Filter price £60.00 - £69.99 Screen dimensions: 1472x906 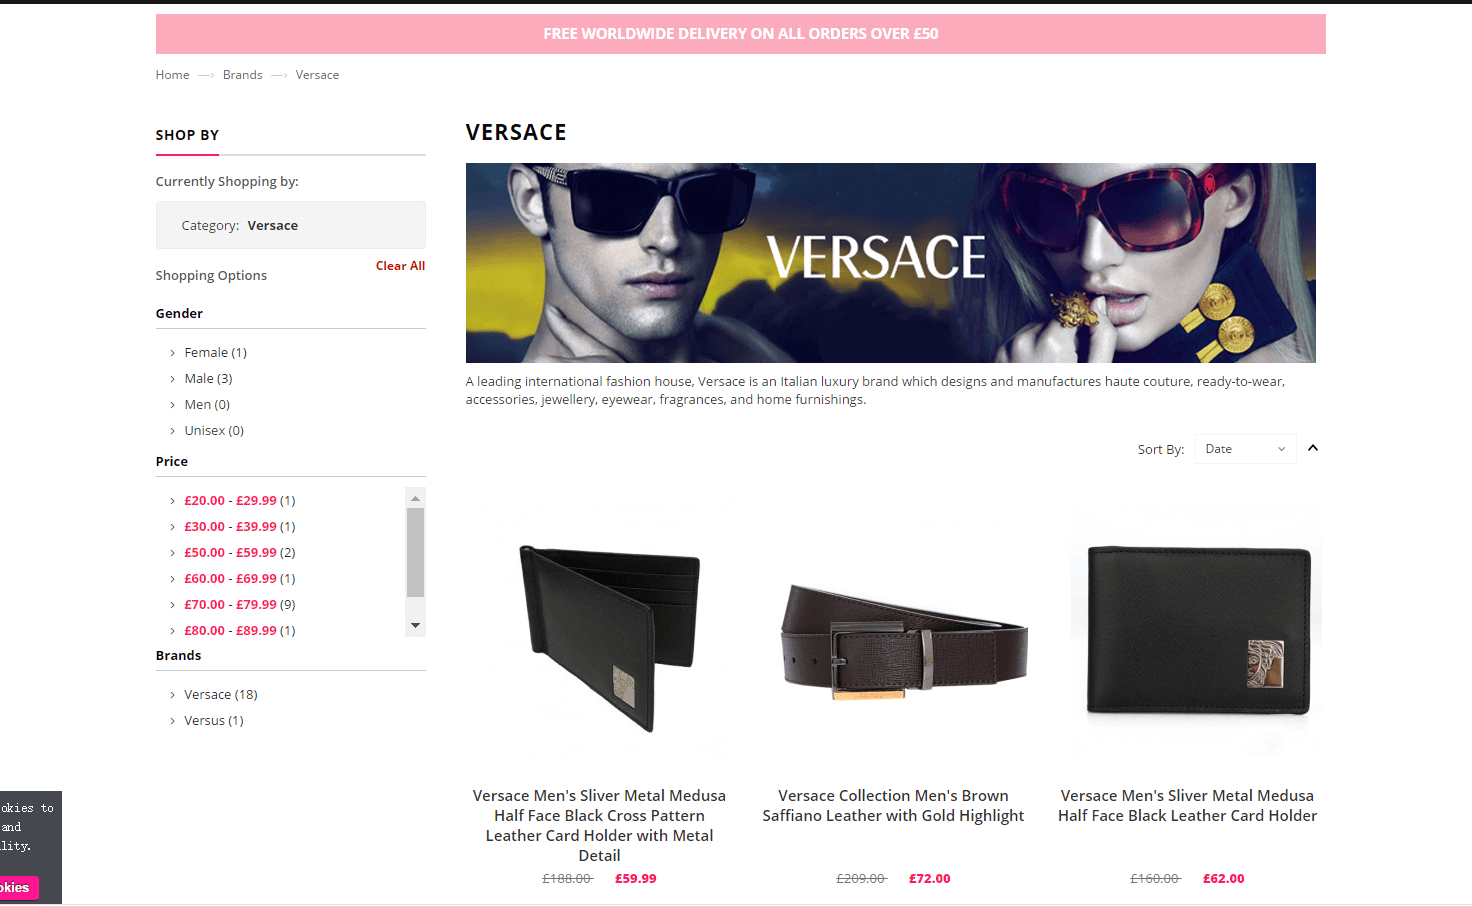(x=240, y=579)
